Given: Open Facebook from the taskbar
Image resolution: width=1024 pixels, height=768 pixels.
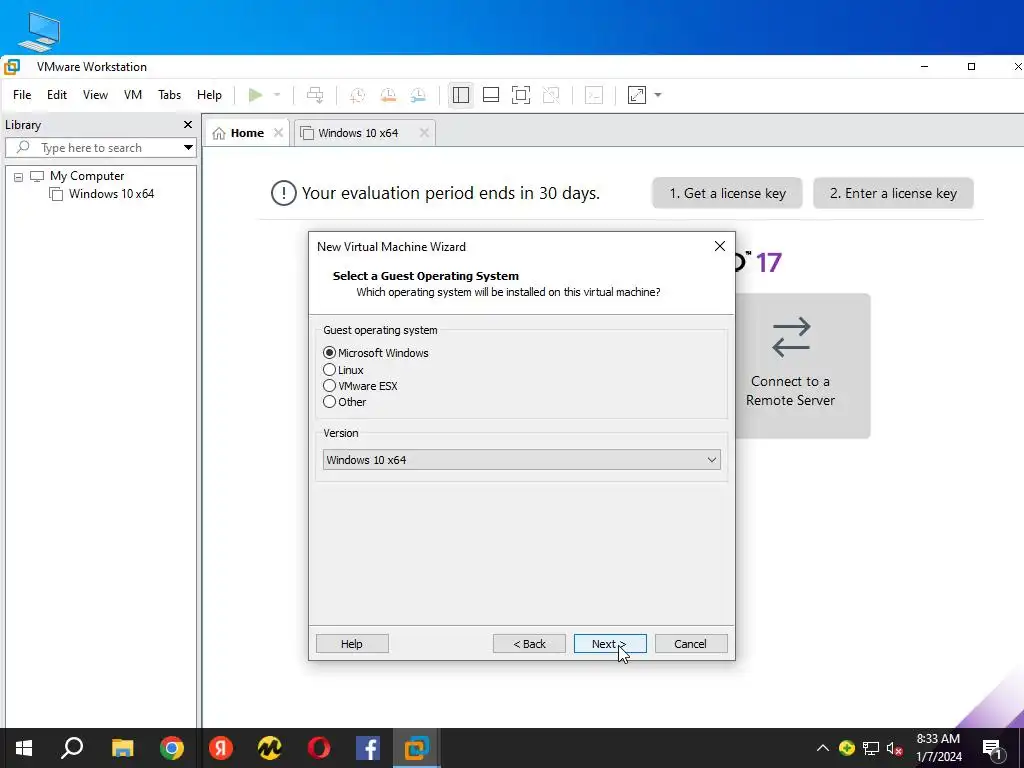Looking at the screenshot, I should click(x=368, y=748).
